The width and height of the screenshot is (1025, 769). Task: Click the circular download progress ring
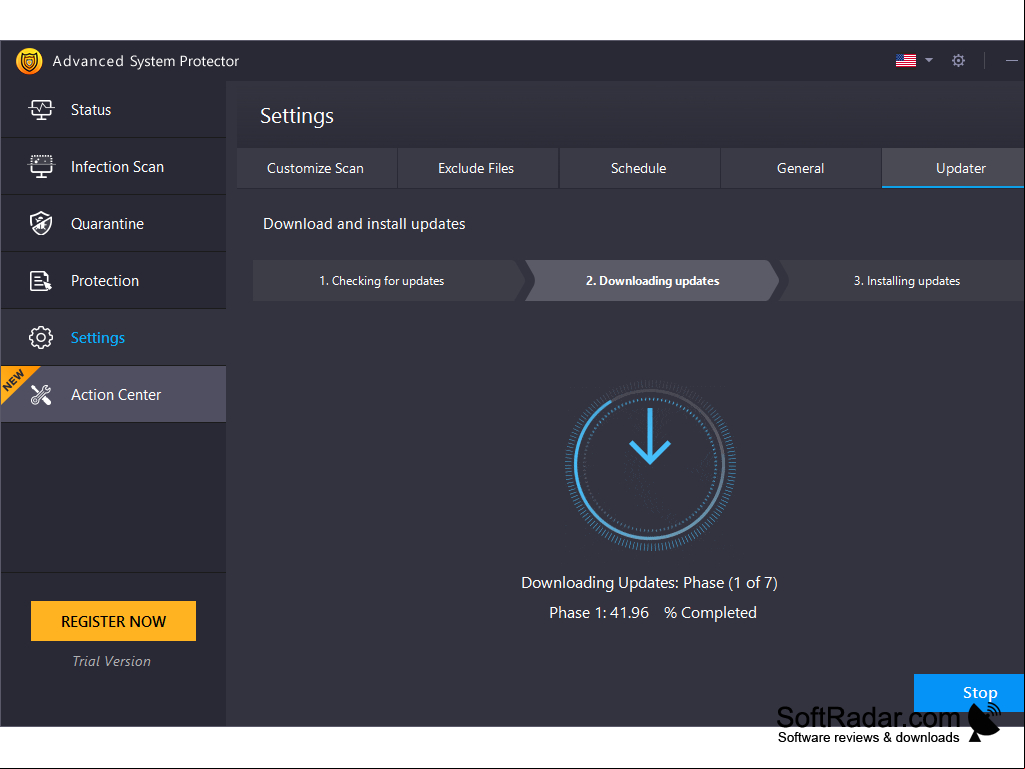(x=650, y=466)
